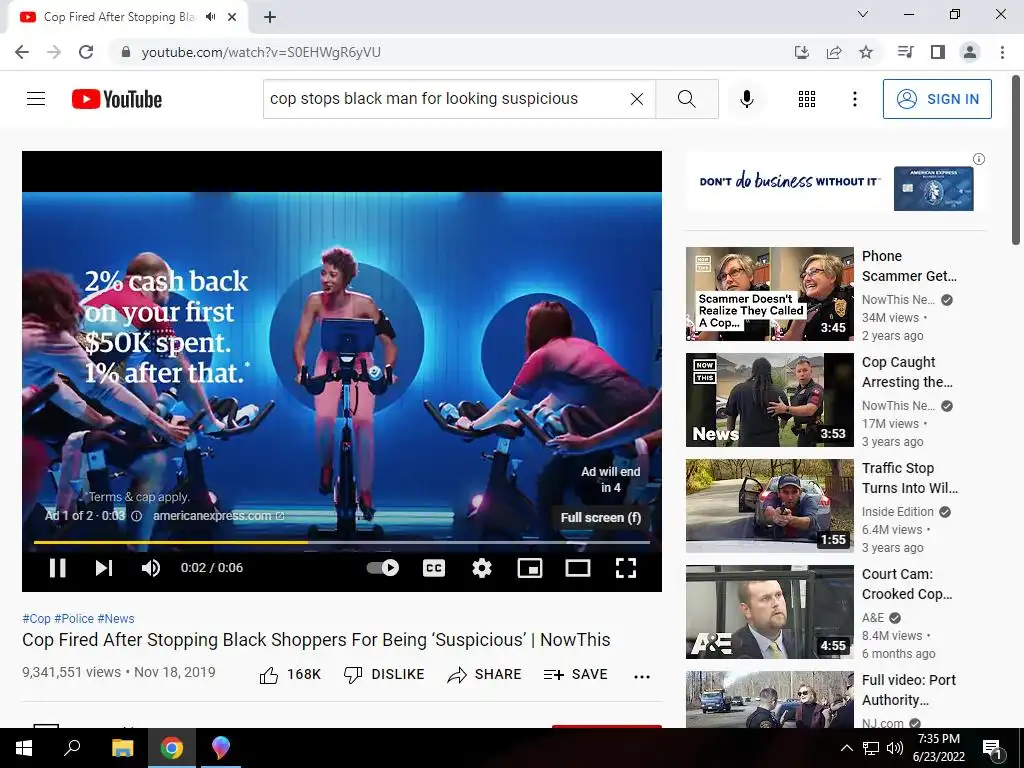Open the player settings gear
Viewport: 1024px width, 768px height.
click(481, 568)
